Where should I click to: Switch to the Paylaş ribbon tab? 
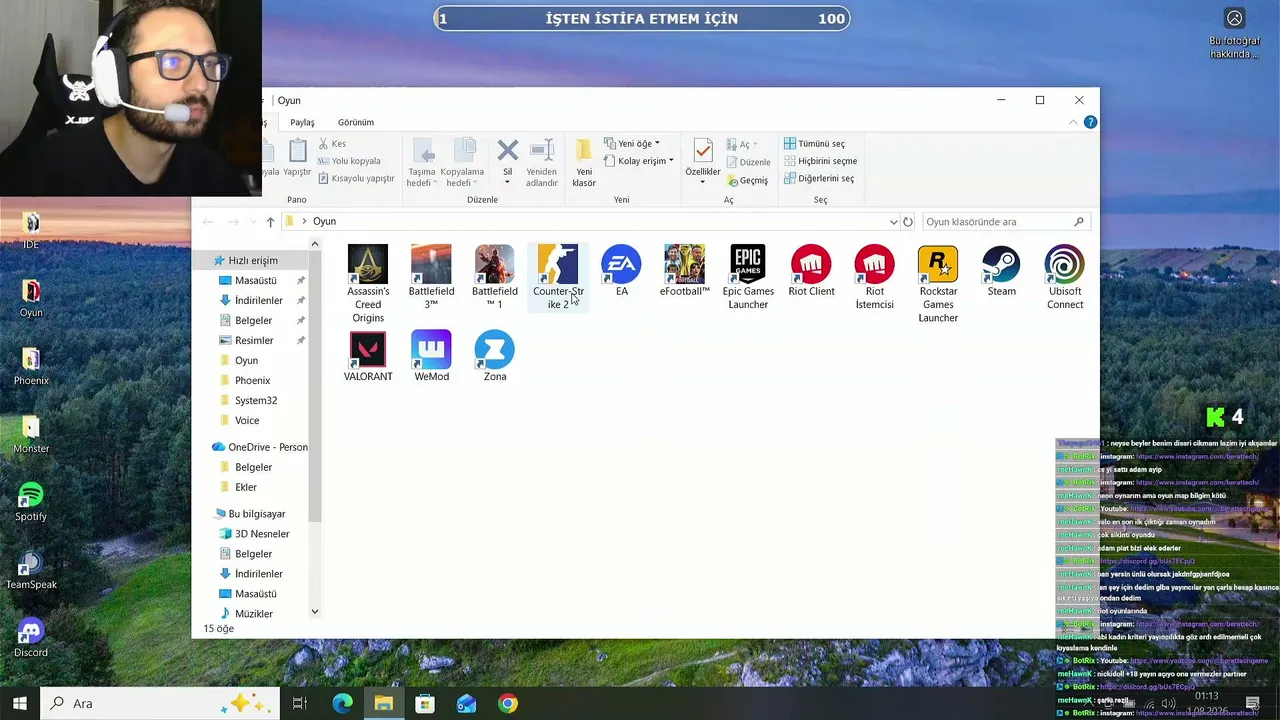pos(302,122)
